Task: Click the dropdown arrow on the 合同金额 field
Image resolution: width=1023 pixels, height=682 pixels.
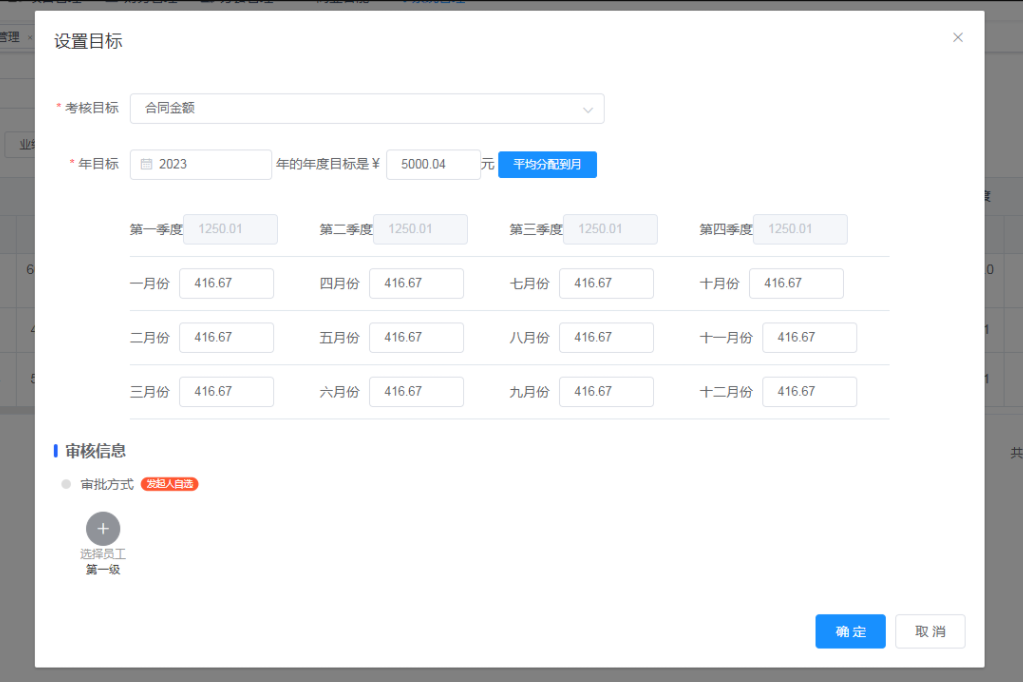Action: click(590, 108)
